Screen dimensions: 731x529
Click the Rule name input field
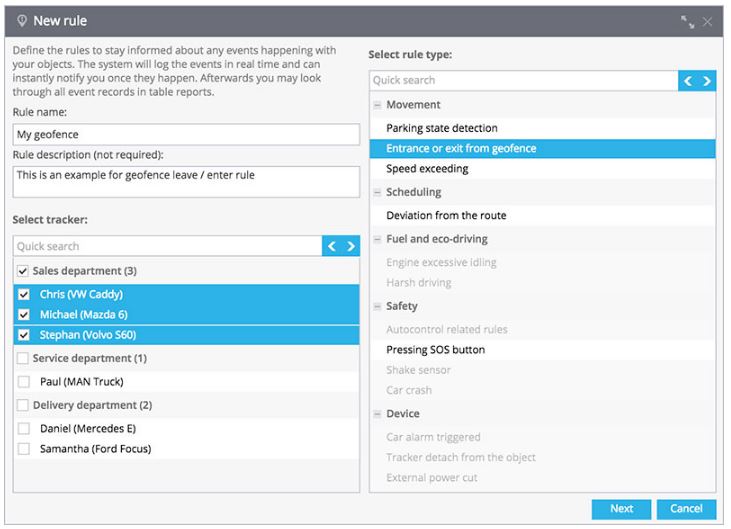point(186,135)
